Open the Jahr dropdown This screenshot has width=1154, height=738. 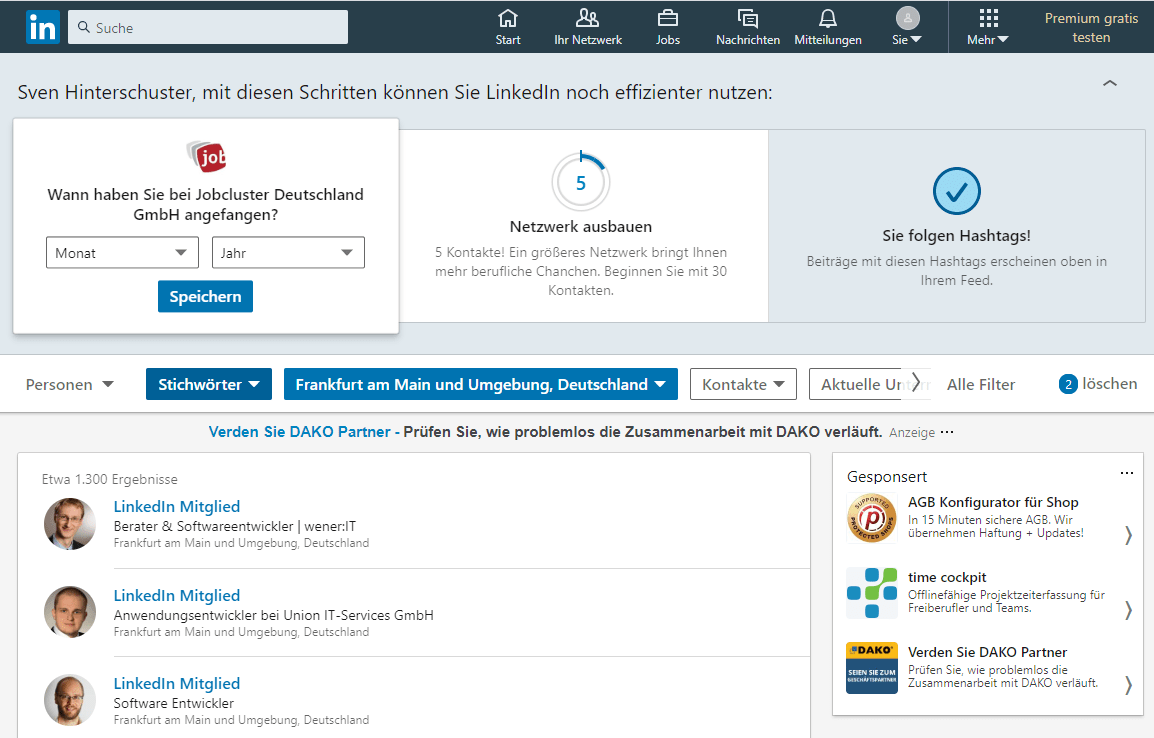point(287,252)
